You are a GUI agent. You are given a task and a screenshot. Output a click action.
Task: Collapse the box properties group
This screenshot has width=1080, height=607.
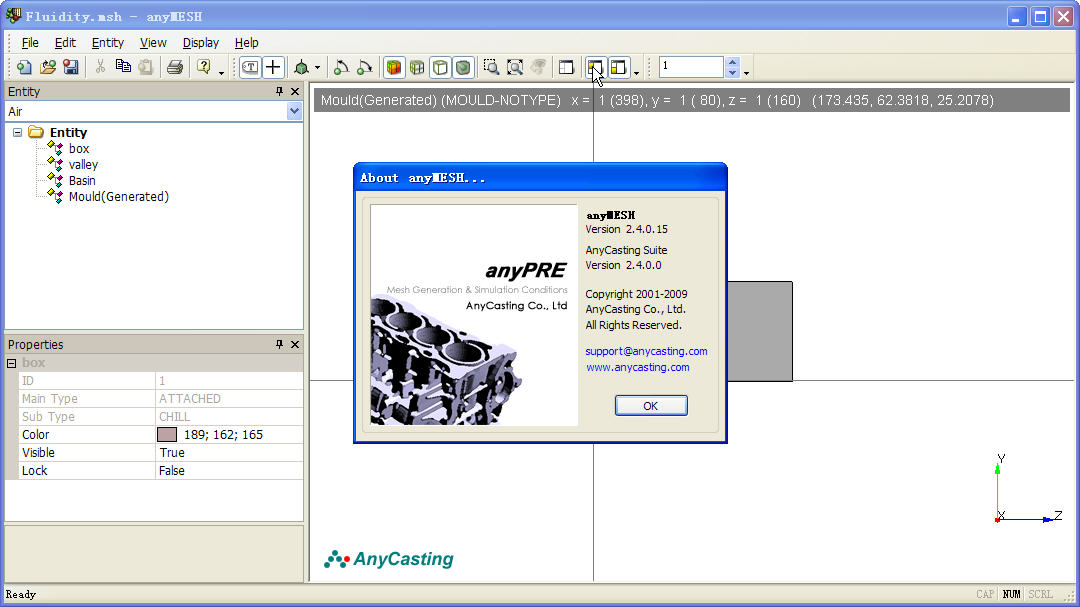(x=12, y=362)
